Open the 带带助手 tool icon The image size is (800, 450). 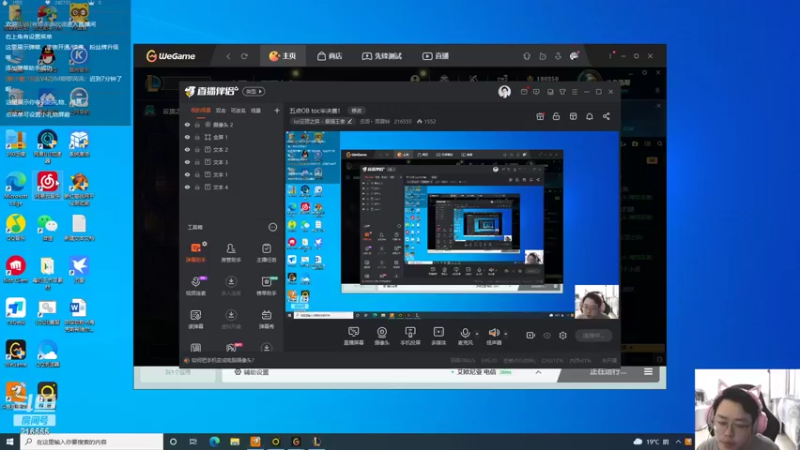pos(266,286)
